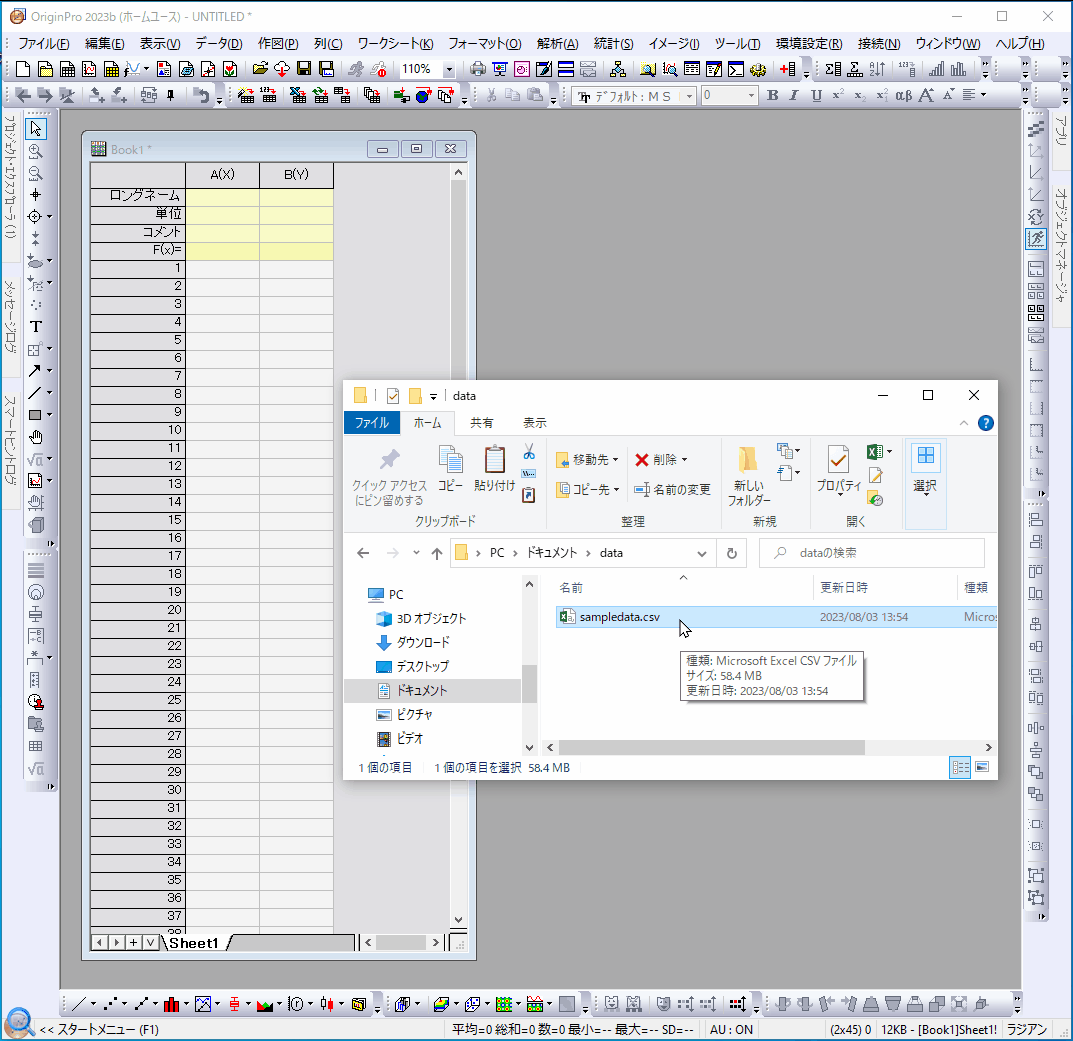The image size is (1073, 1041).
Task: Switch Explorer to large icons view layout
Action: tap(982, 767)
